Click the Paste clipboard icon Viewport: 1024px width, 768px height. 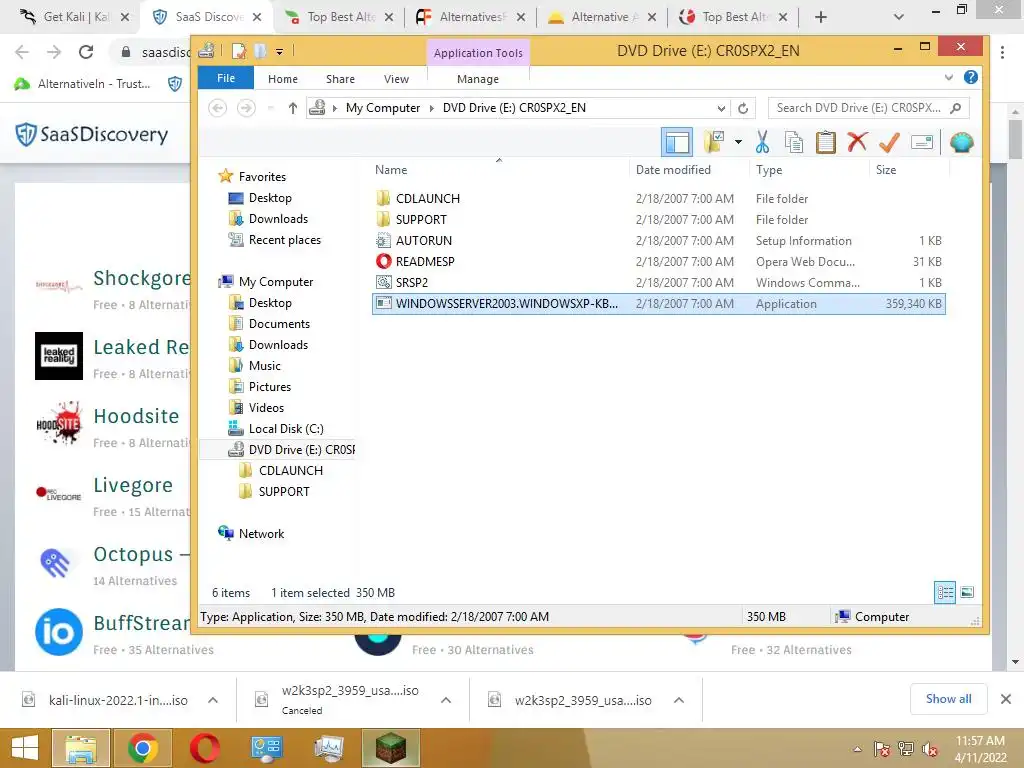click(825, 142)
